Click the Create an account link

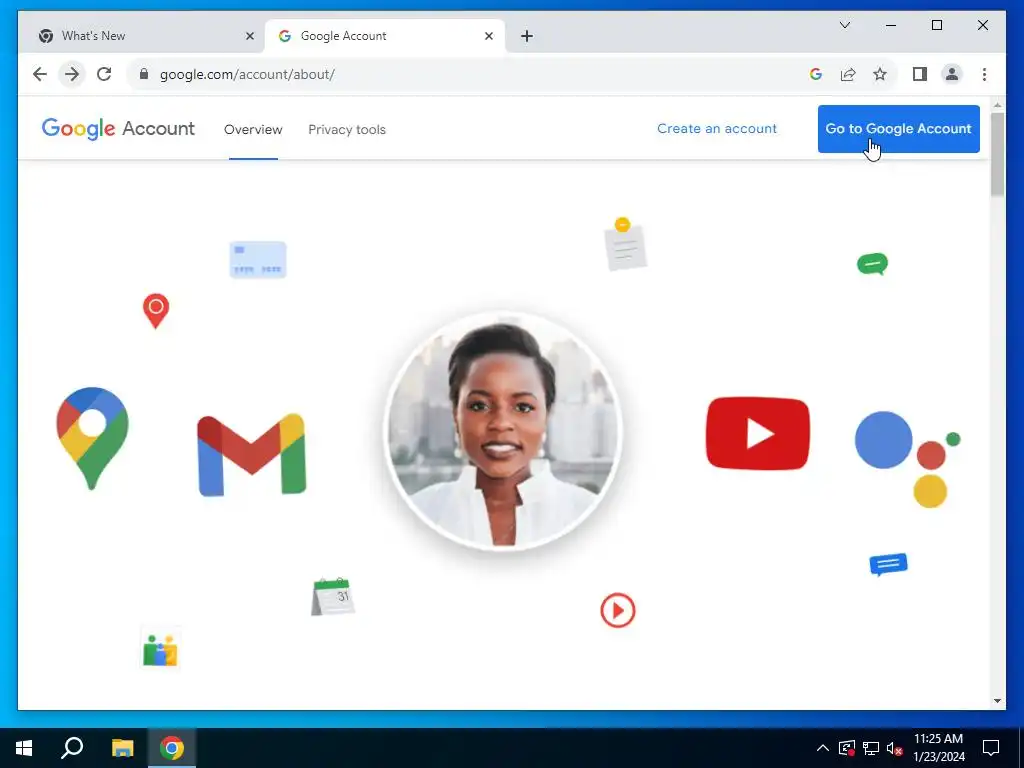717,129
